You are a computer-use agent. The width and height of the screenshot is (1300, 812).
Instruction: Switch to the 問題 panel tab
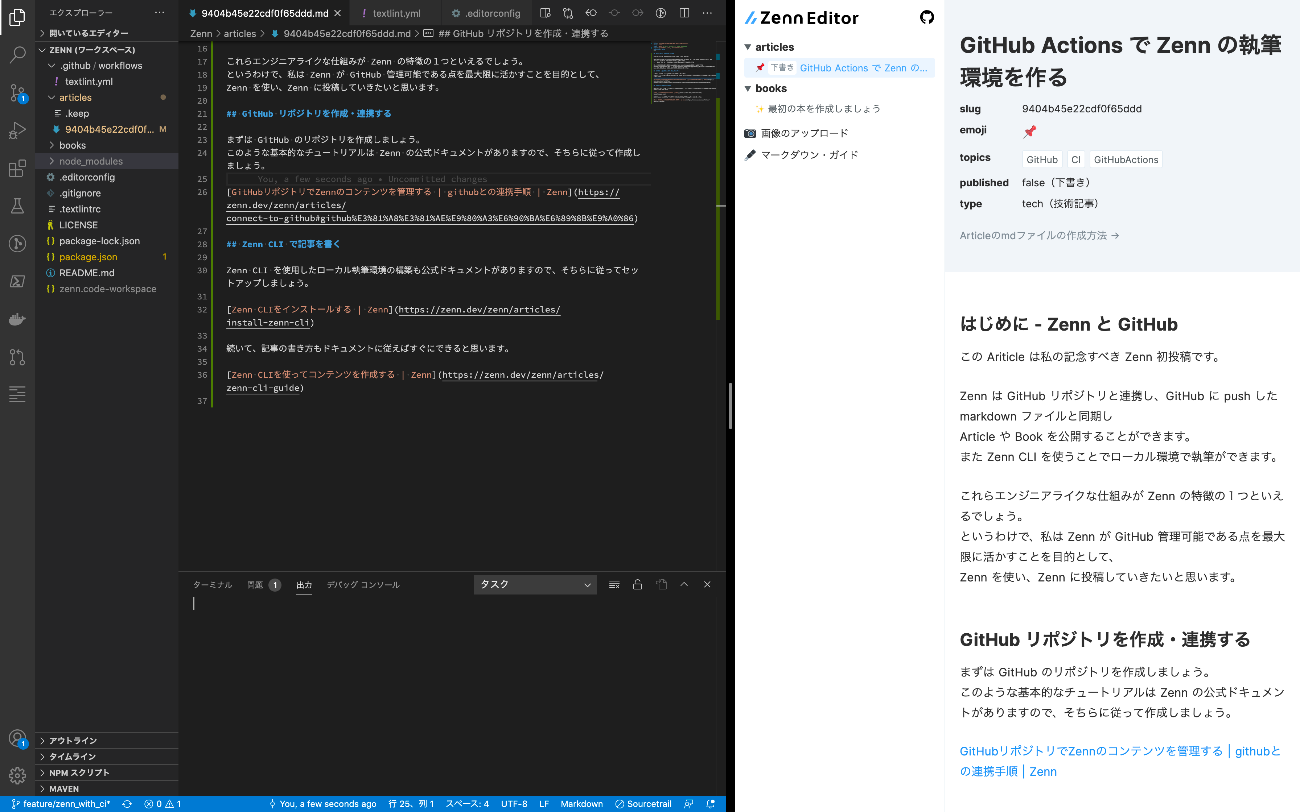click(264, 585)
